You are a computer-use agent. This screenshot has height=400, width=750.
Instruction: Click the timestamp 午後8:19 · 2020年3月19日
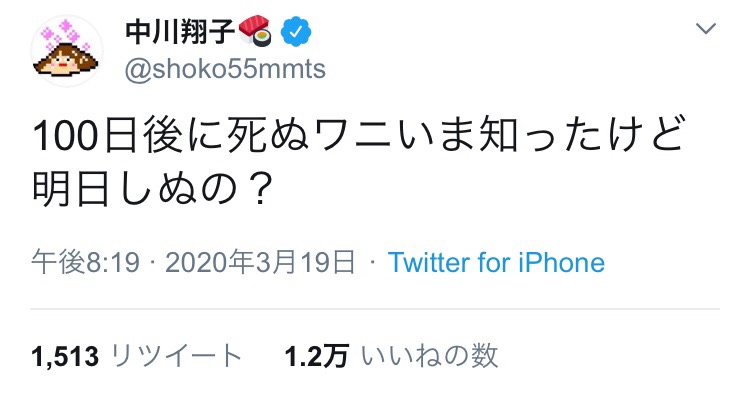pos(194,263)
